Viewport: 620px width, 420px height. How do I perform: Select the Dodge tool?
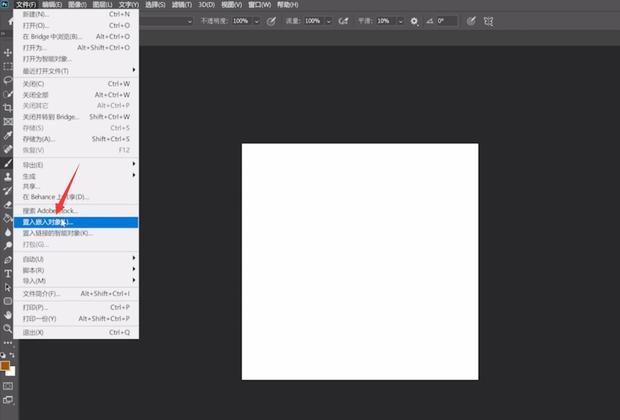click(x=8, y=246)
